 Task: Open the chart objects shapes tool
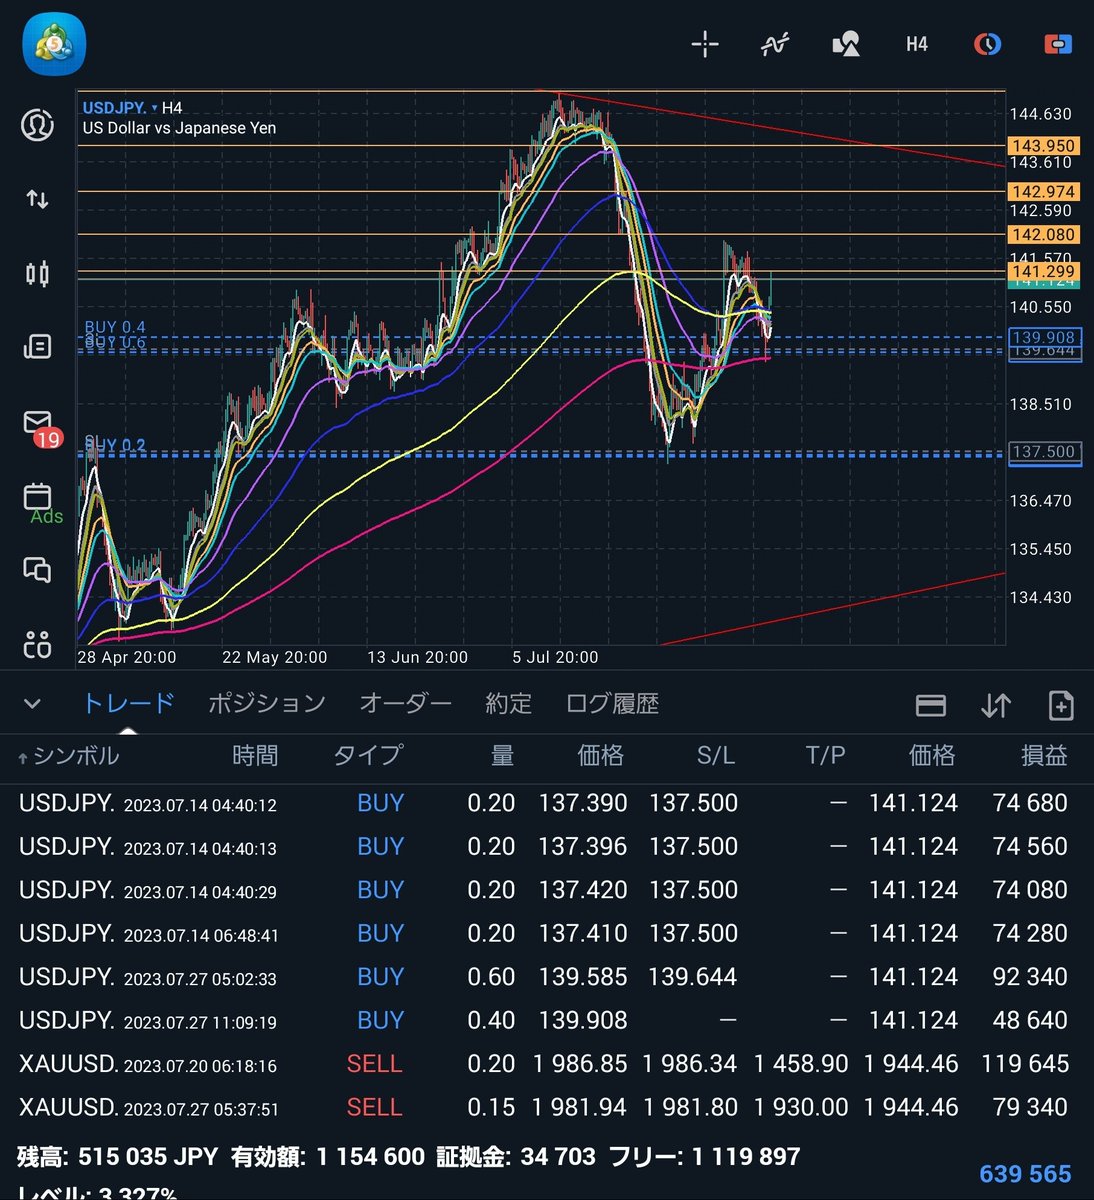click(x=846, y=44)
